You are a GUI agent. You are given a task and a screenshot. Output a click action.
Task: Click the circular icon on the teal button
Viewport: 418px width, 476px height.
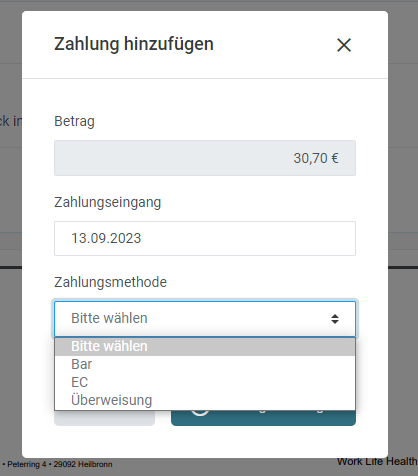[200, 413]
